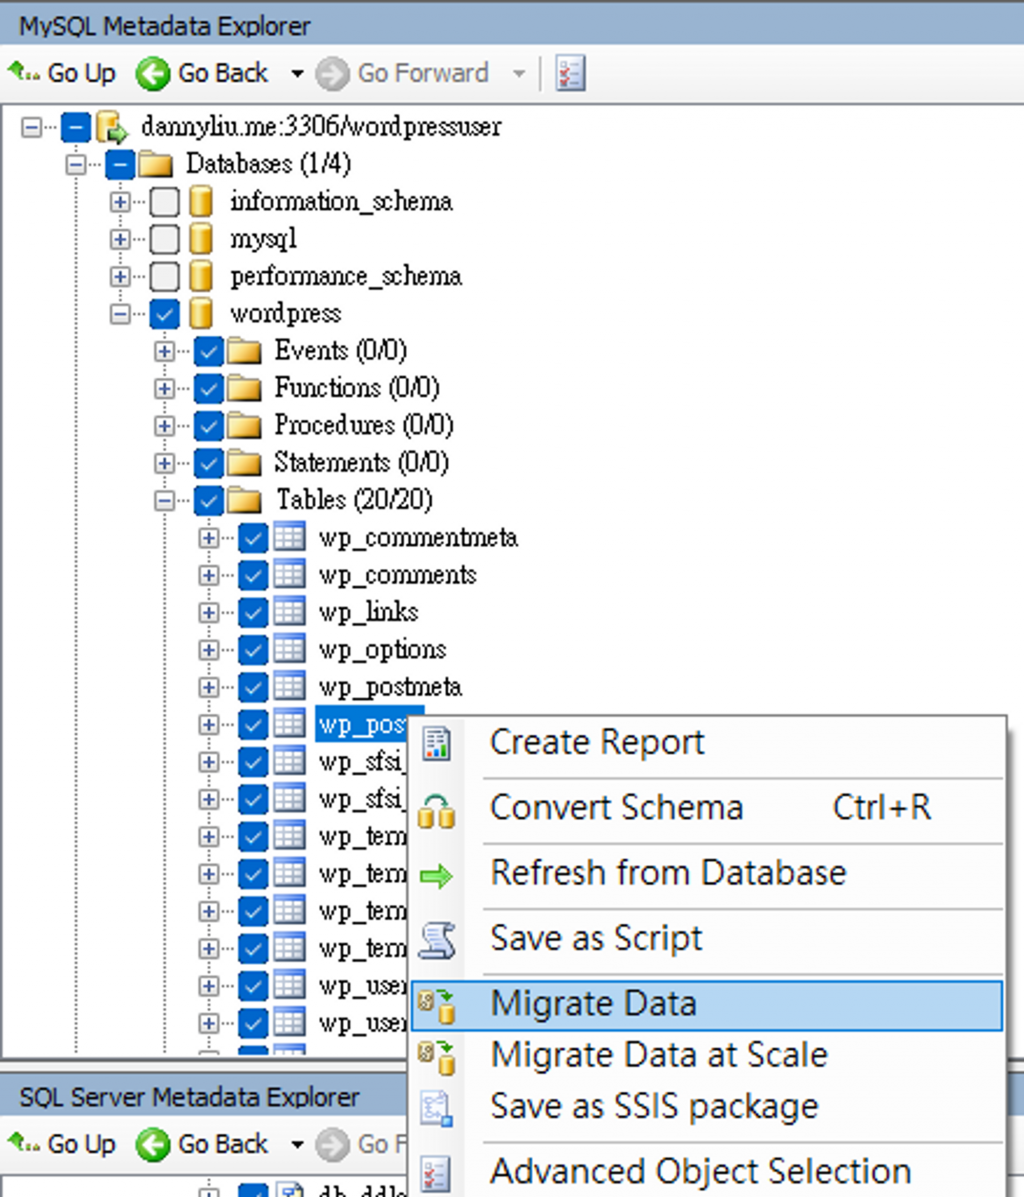Click wordpress database cylinder icon
The height and width of the screenshot is (1197, 1024).
(x=201, y=314)
